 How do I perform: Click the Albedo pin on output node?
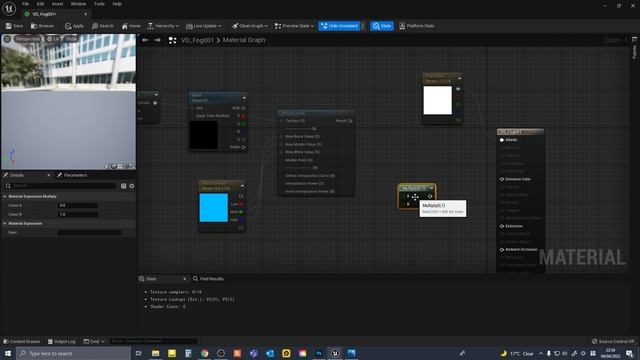[x=502, y=140]
